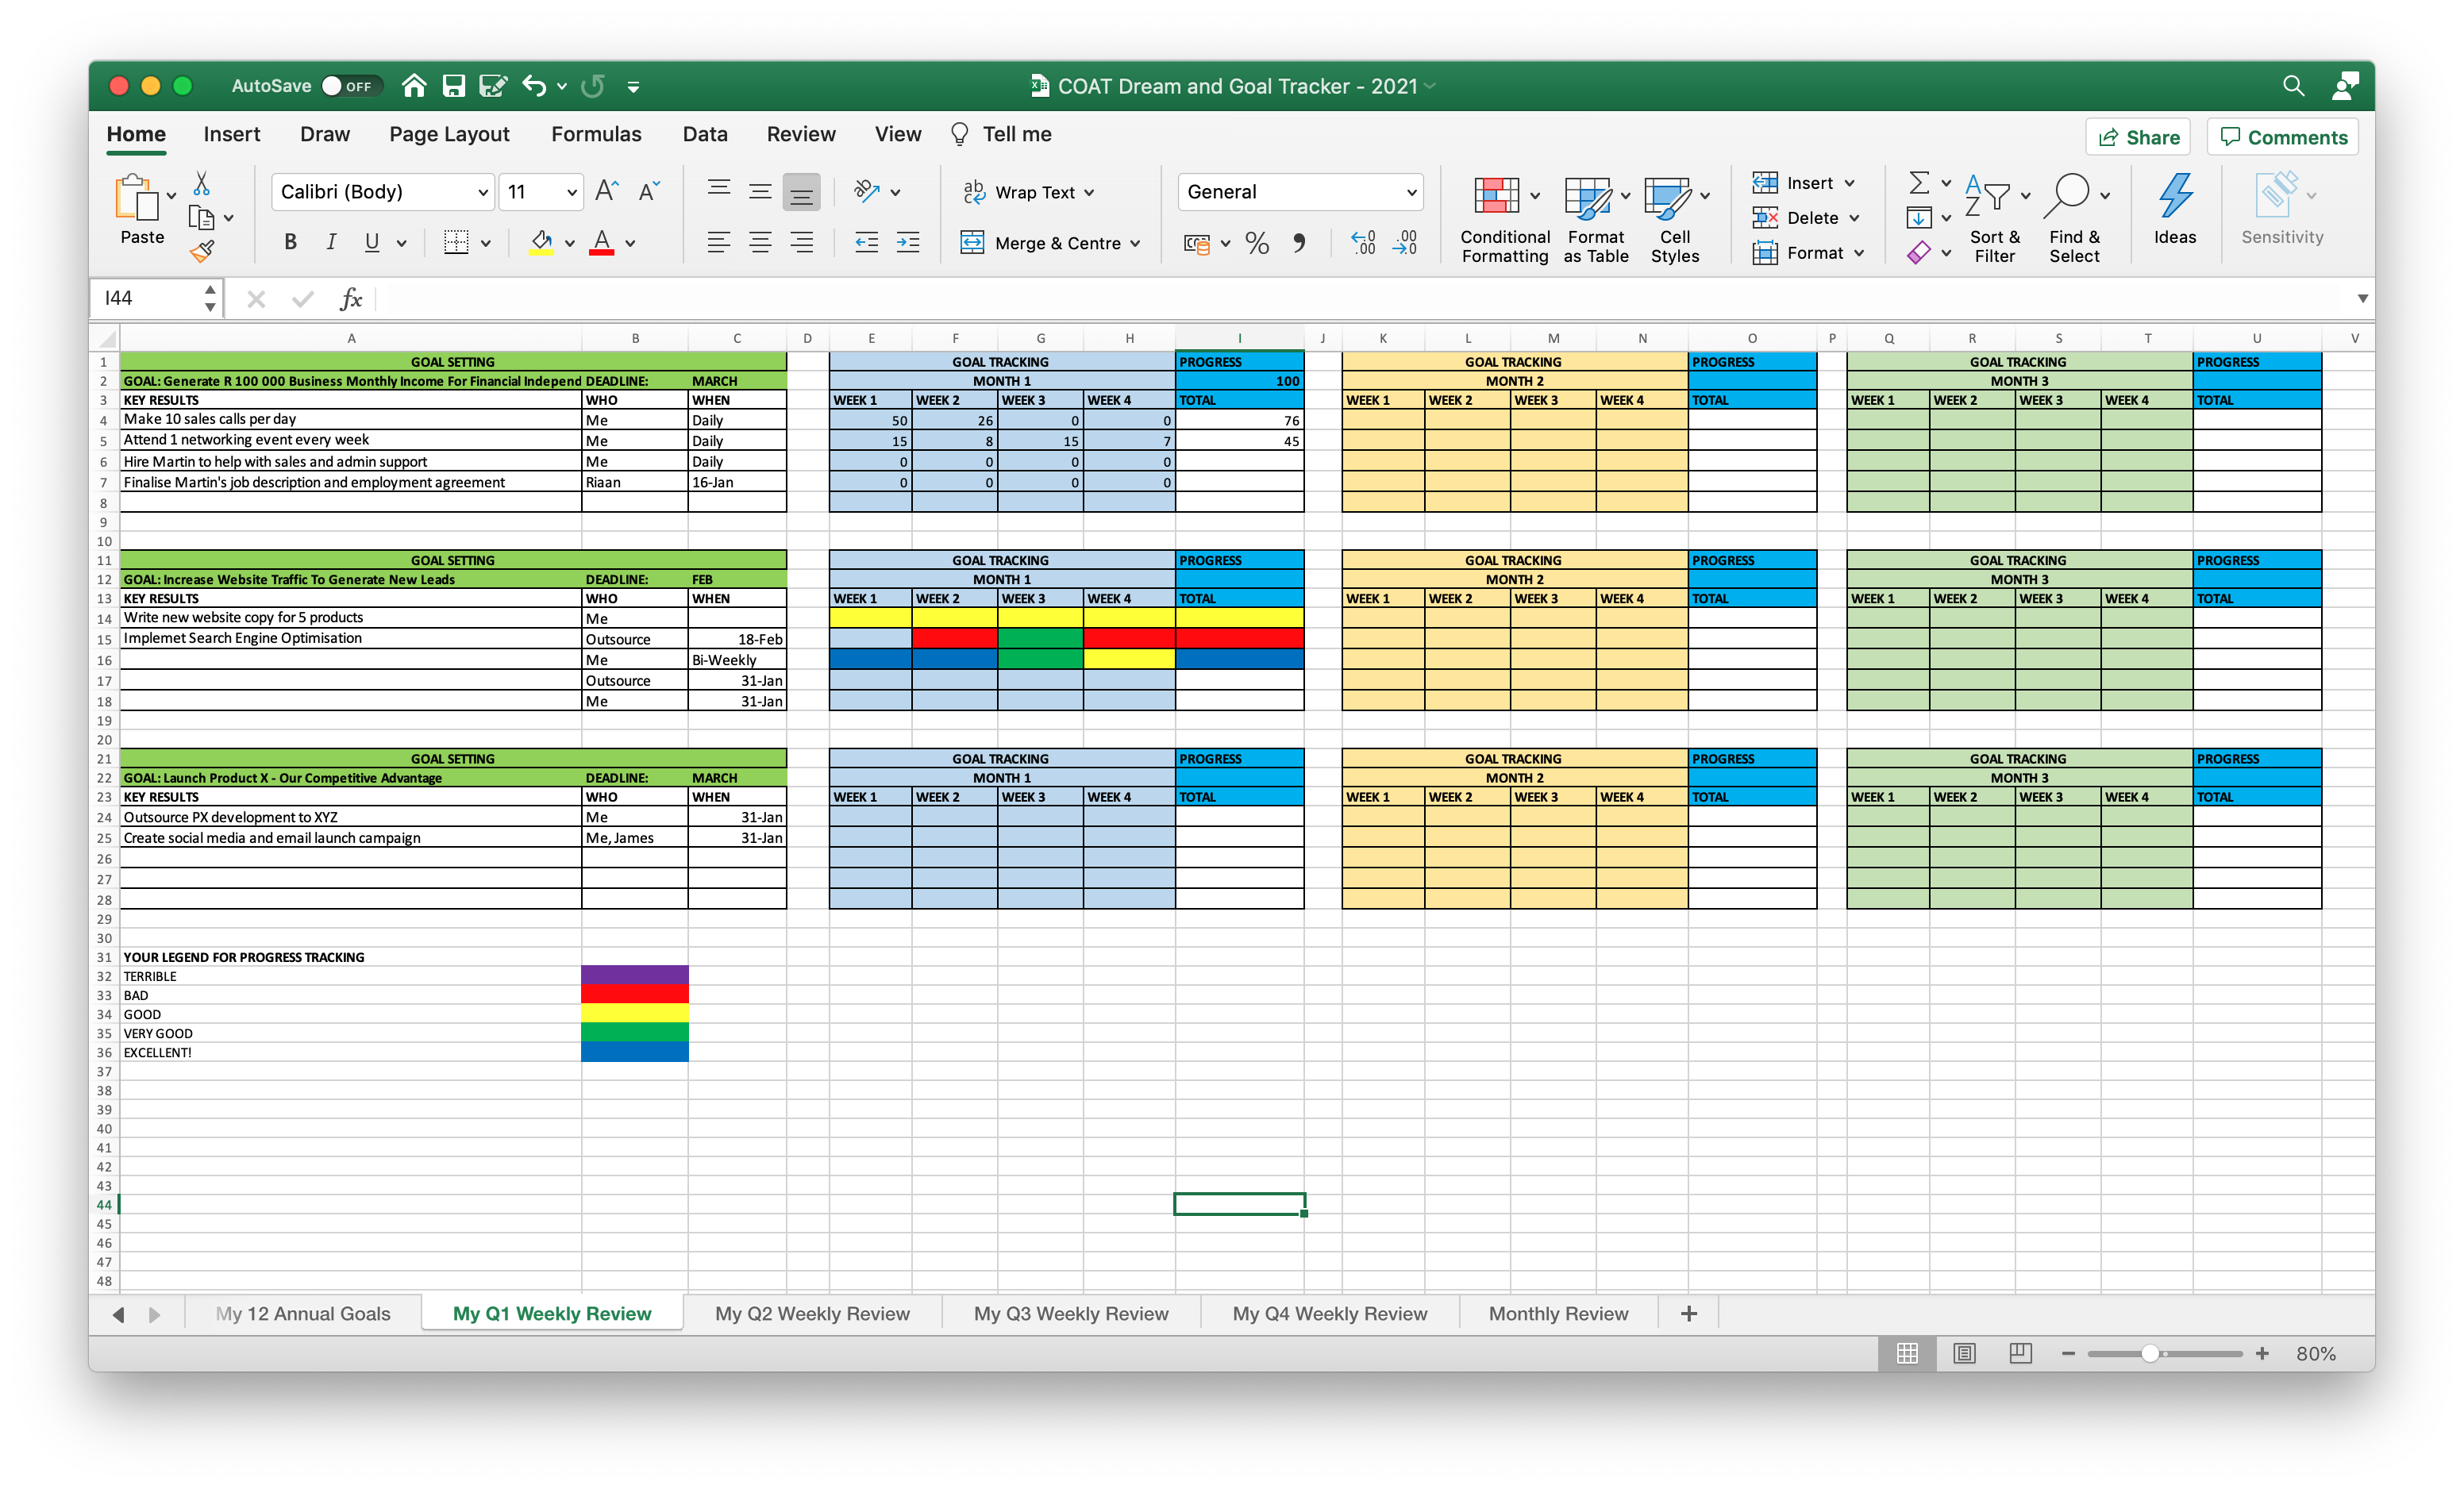Switch to My 12 Annual Goals sheet

pos(303,1313)
